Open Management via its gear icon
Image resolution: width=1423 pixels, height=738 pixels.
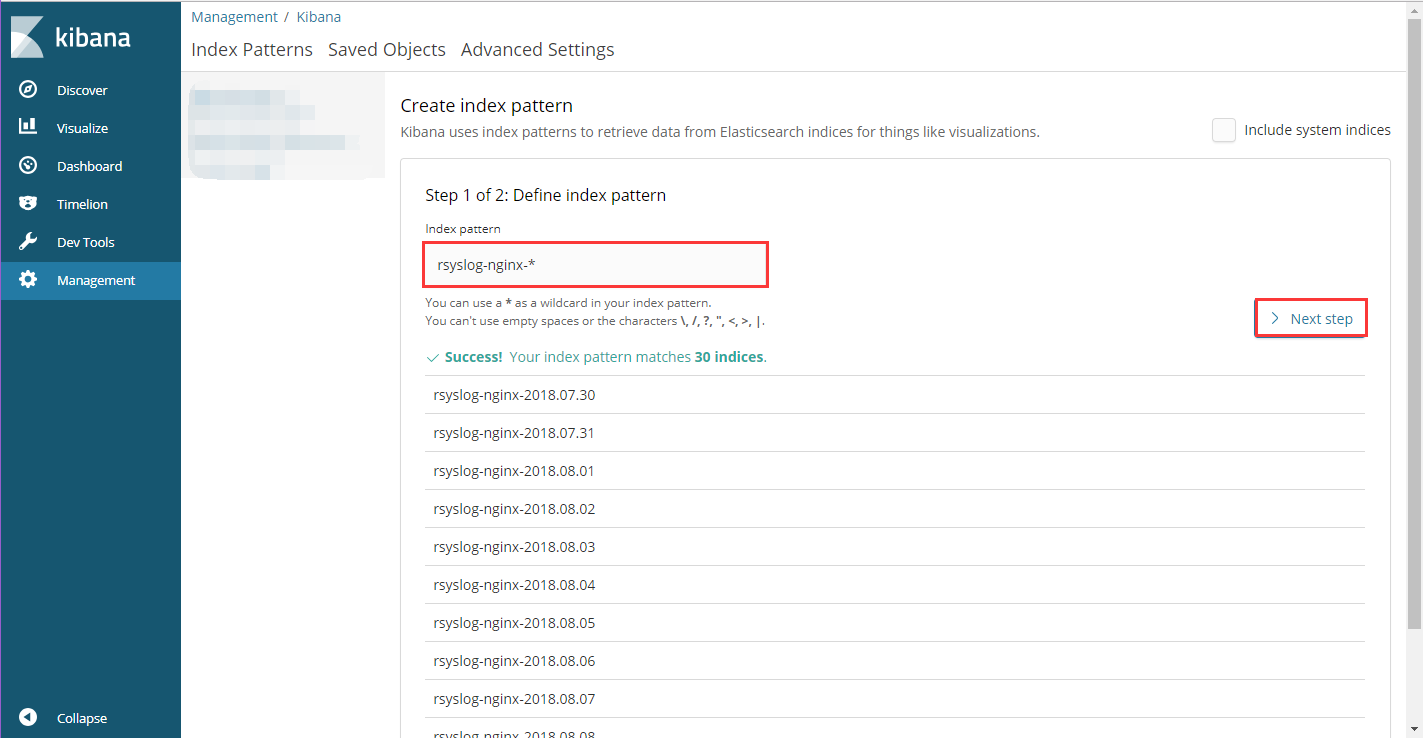pyautogui.click(x=28, y=280)
